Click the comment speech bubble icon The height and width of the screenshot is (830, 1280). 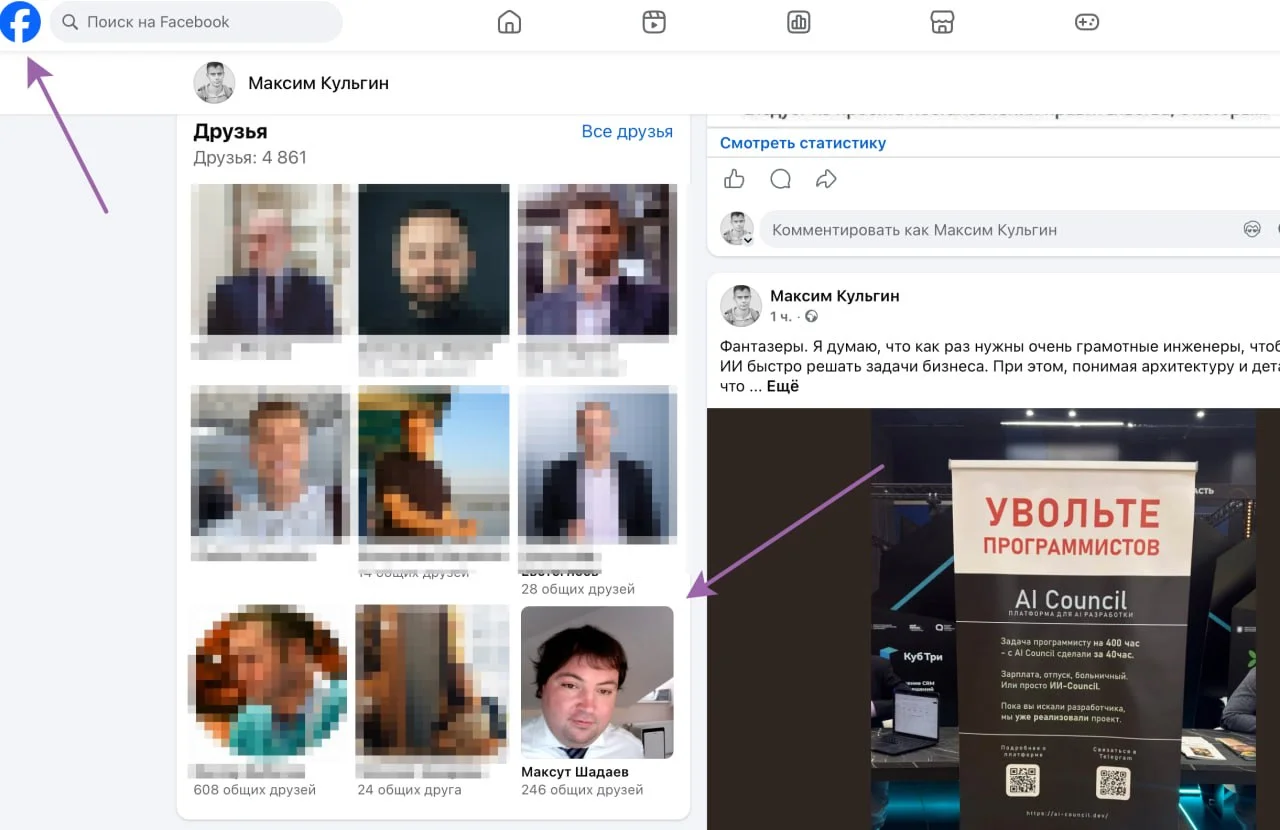click(x=781, y=179)
